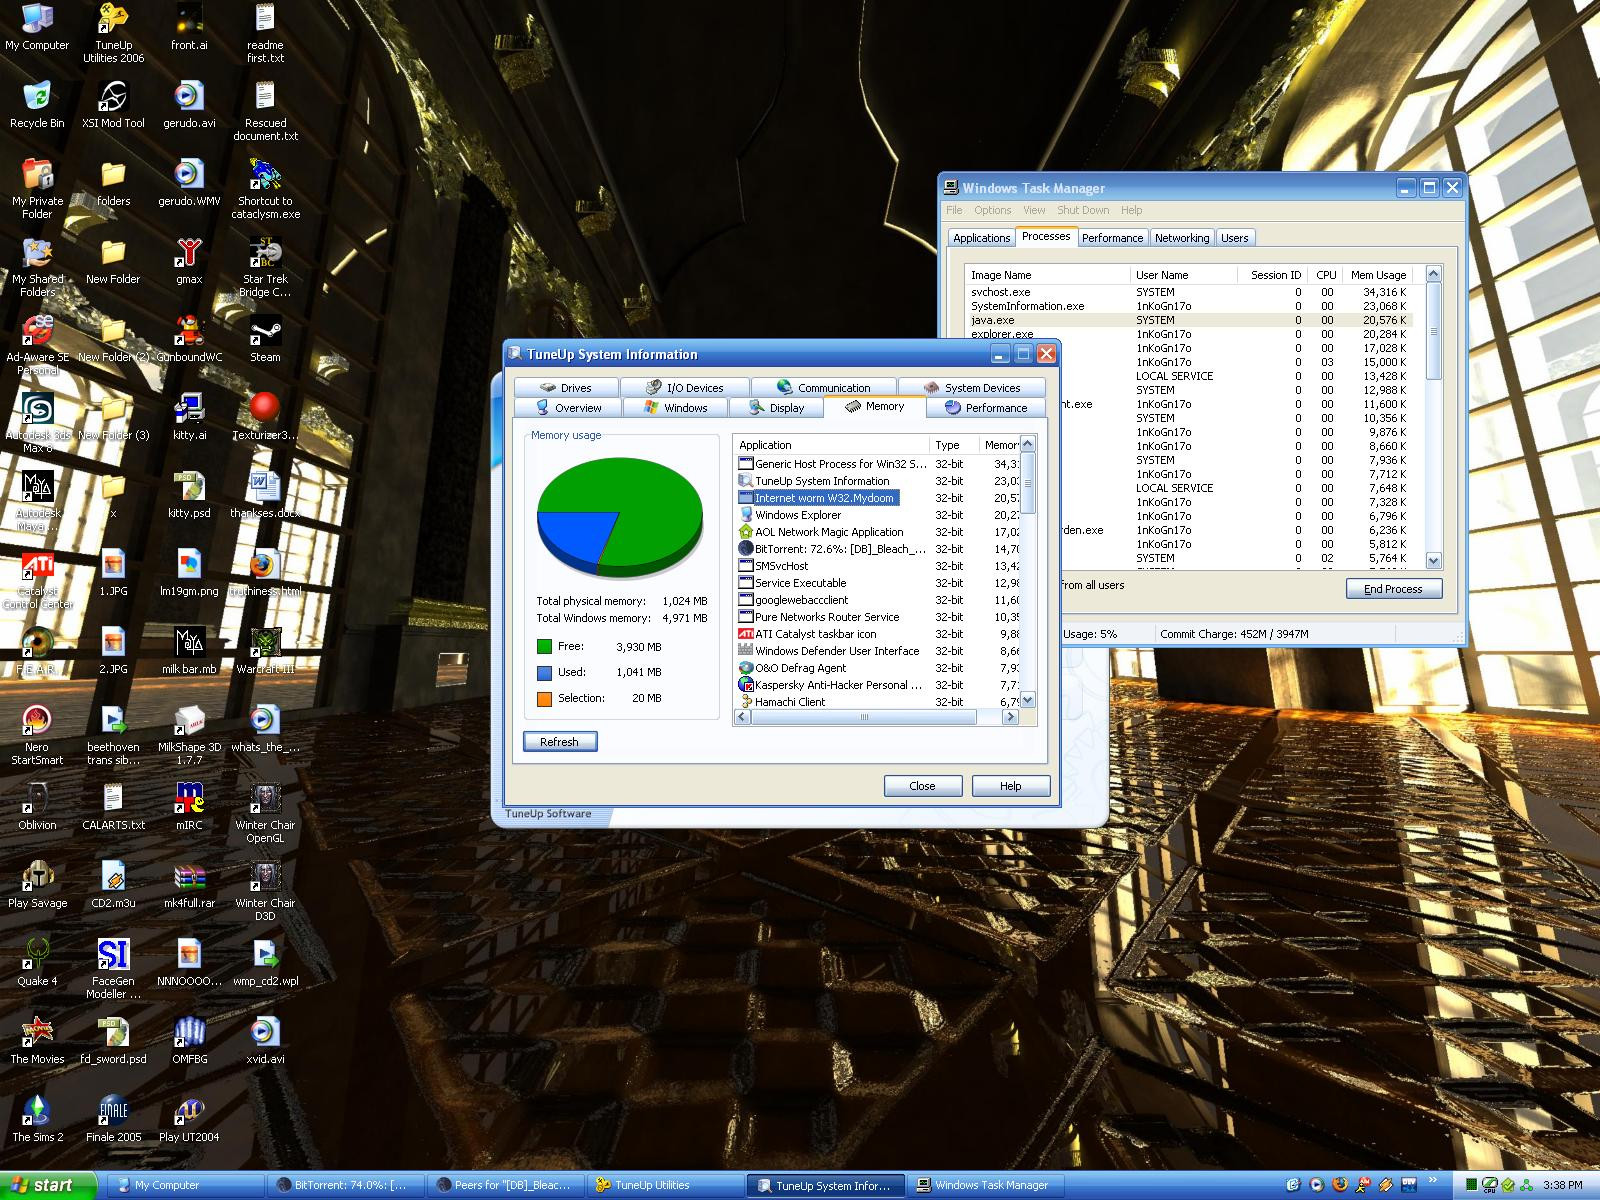Open the Warcraft III desktop shortcut
The width and height of the screenshot is (1600, 1200).
click(265, 651)
